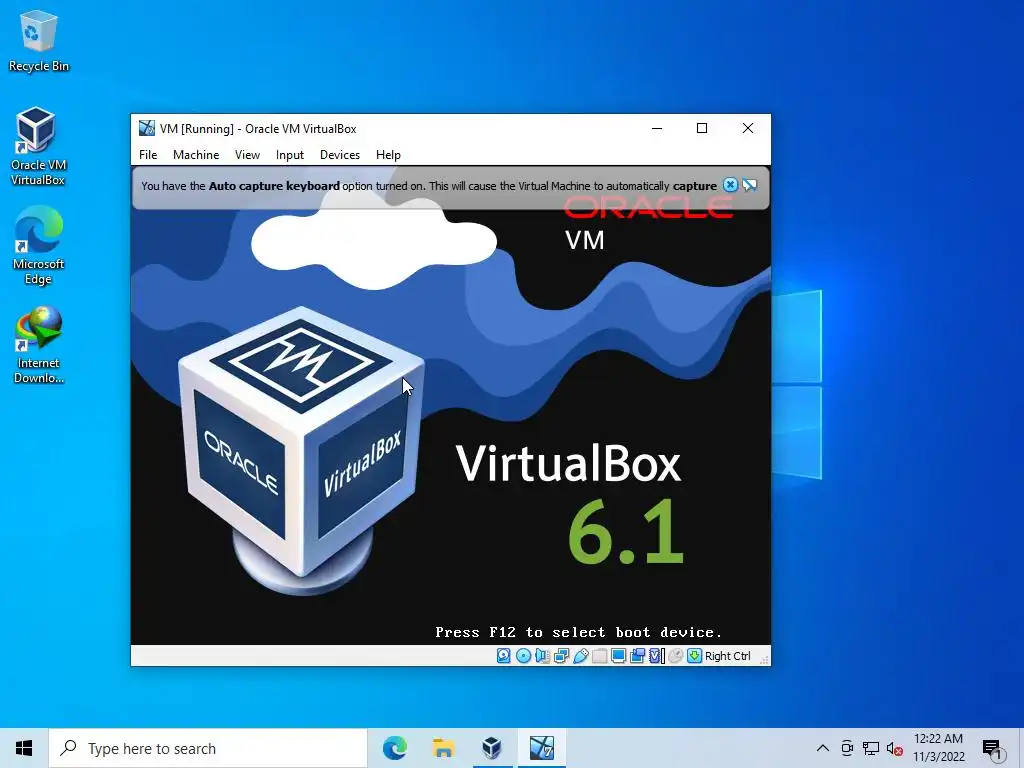Click the recording indicator icon
The height and width of the screenshot is (768, 1024).
pyautogui.click(x=637, y=656)
